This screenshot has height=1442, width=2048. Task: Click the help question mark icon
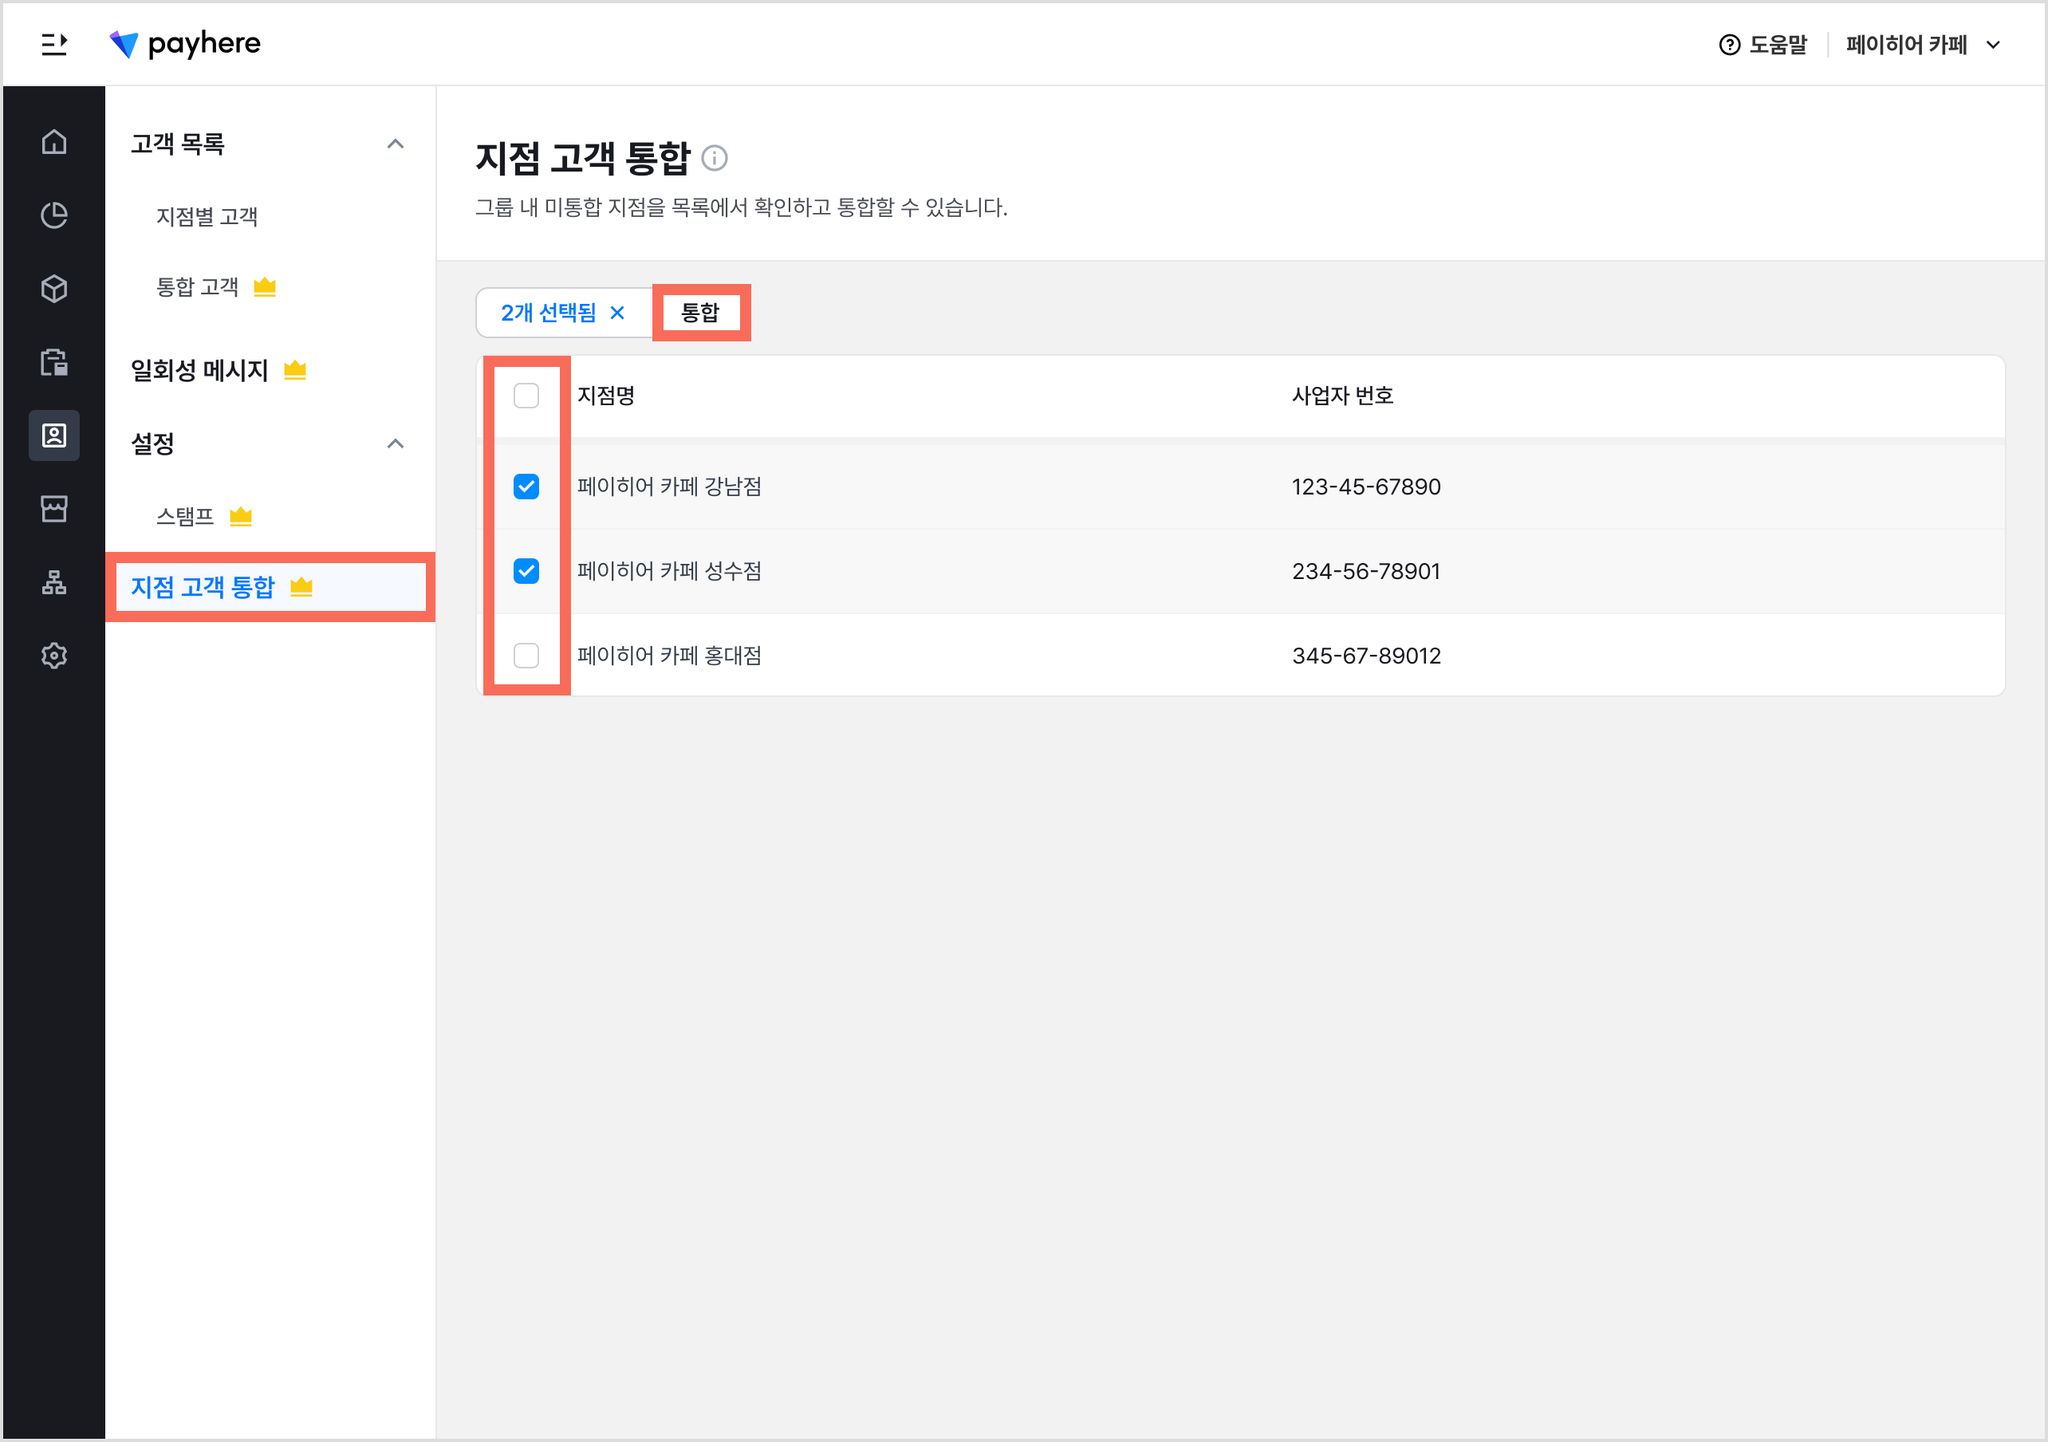1729,45
